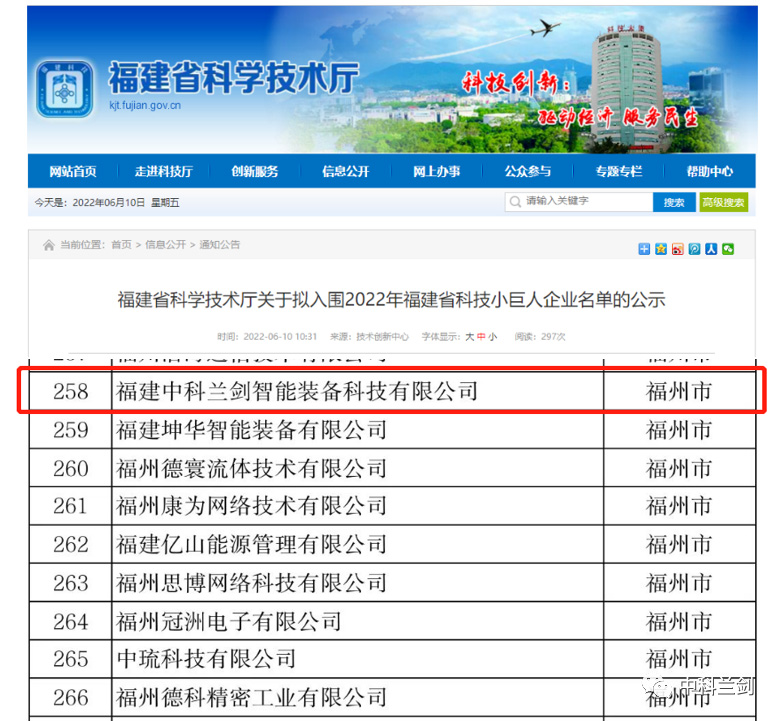Viewport: 780px width, 721px height.
Task: Share to WeChat green icon
Action: point(728,249)
